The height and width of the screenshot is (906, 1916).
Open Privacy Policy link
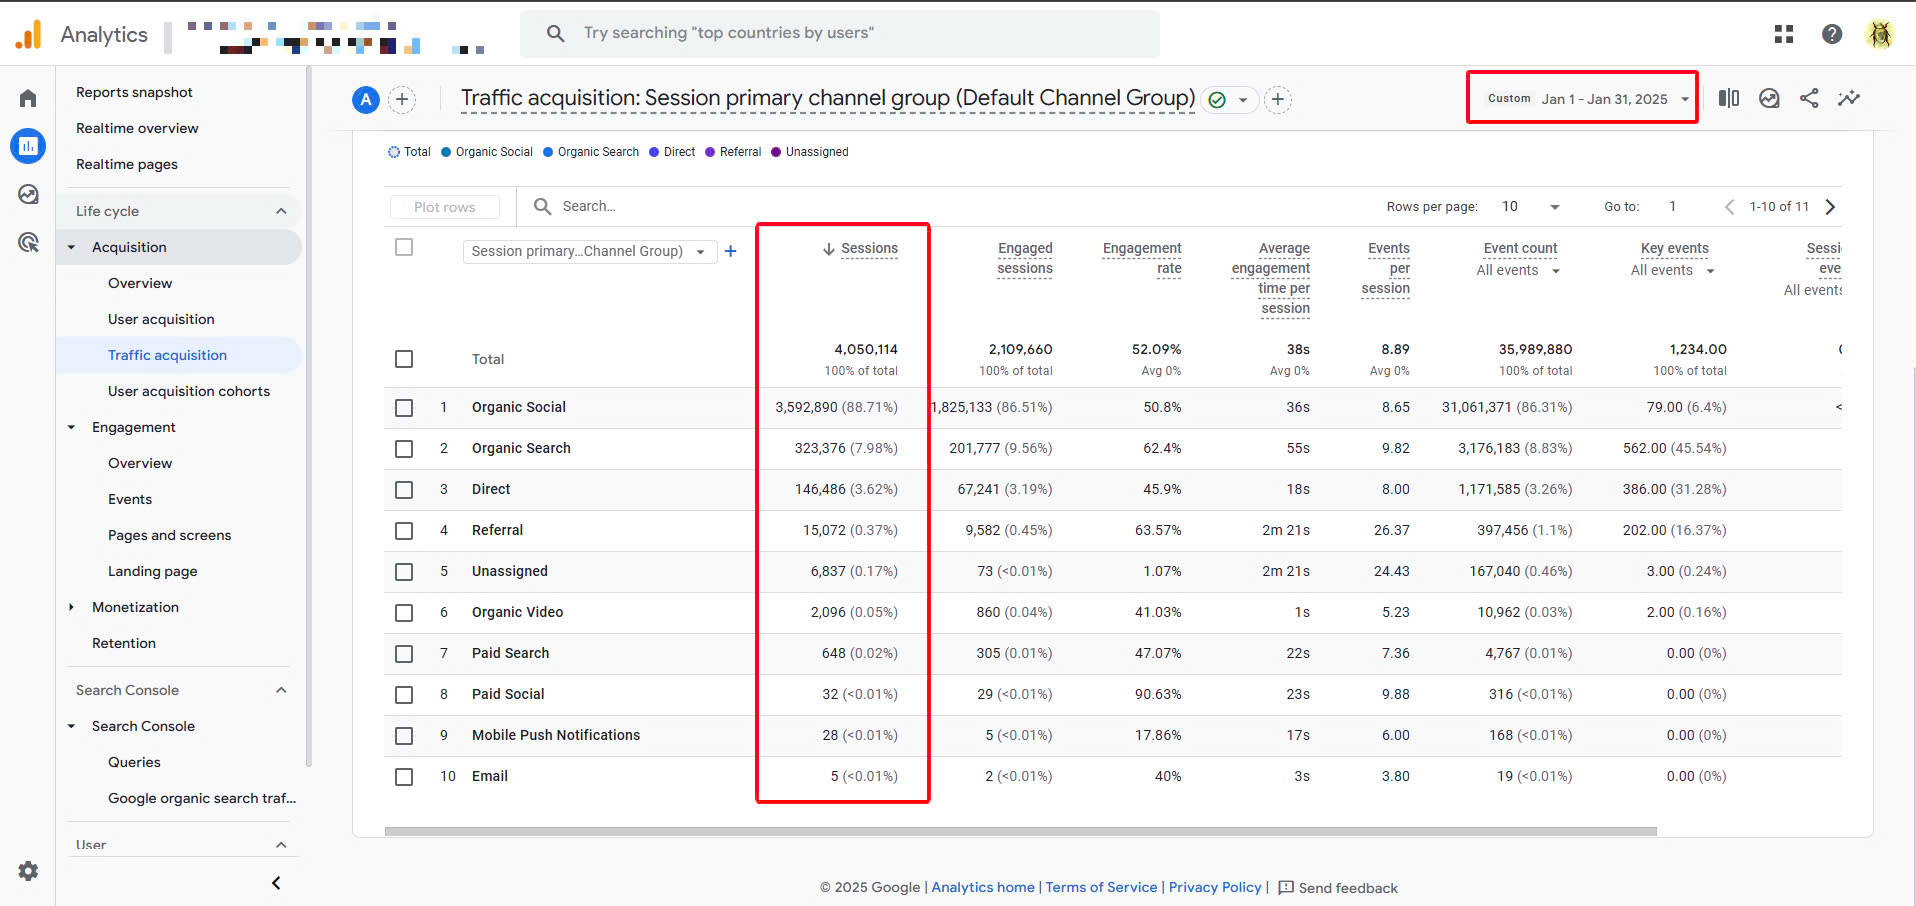[1215, 887]
